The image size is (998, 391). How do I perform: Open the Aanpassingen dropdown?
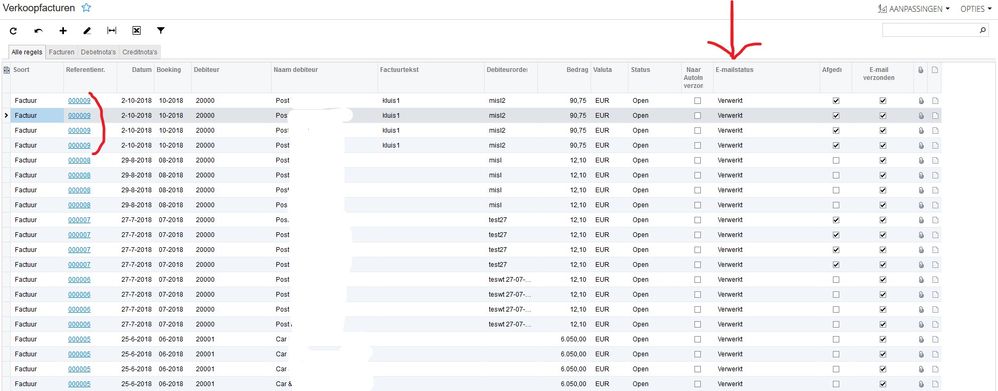point(913,9)
